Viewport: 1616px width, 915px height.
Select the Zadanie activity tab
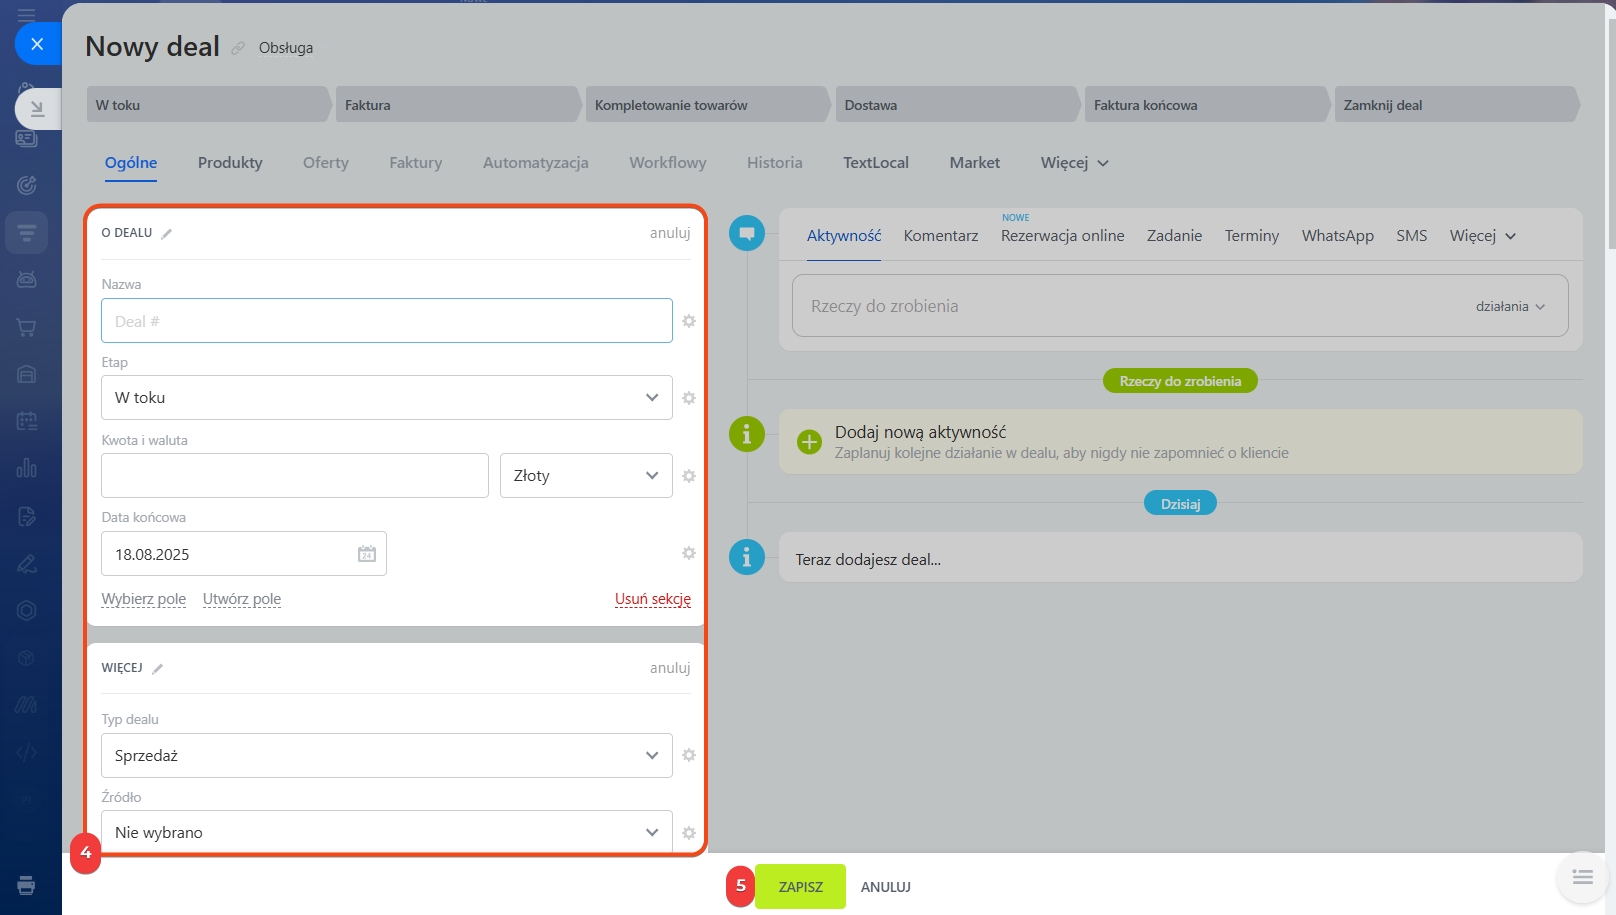point(1175,236)
